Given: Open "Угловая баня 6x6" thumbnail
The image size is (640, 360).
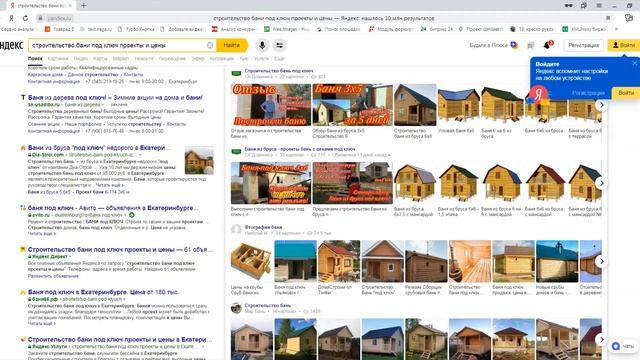Looking at the screenshot, I should 458,105.
